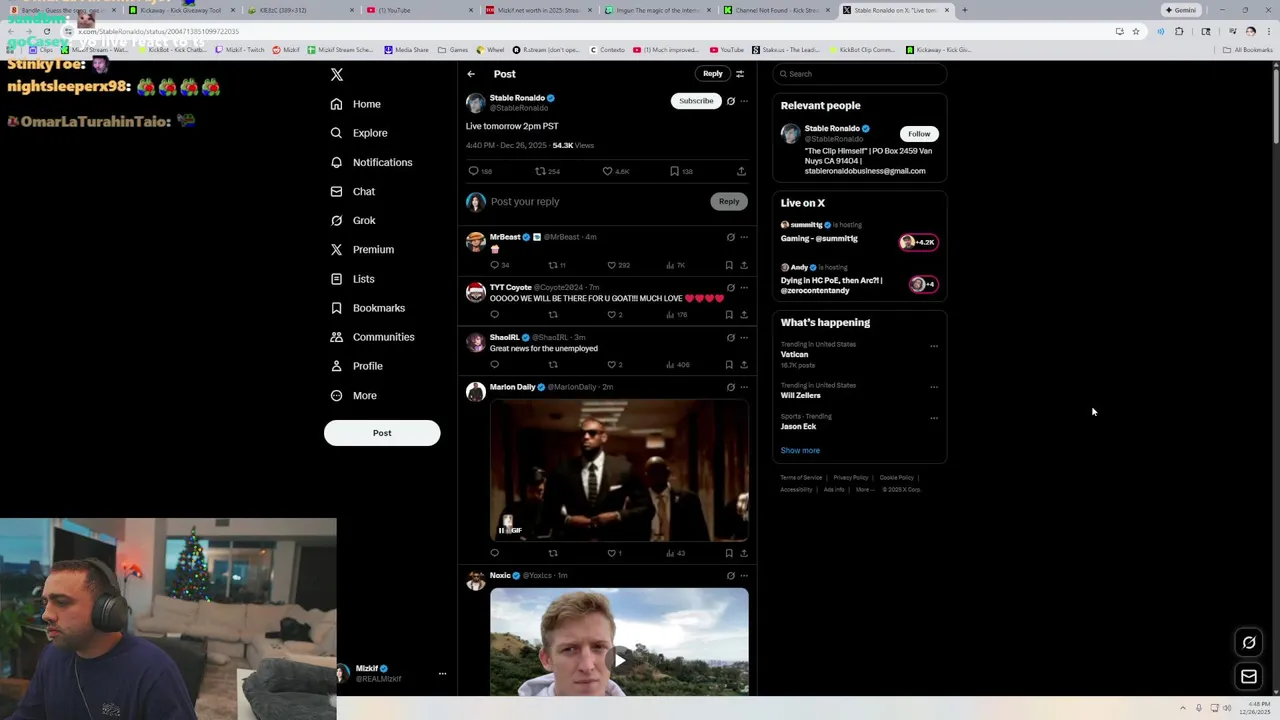
Task: Open Profile in the sidebar
Action: click(356, 366)
